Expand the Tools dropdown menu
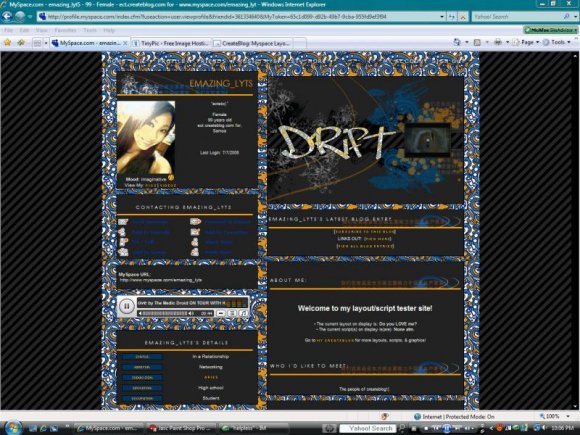The height and width of the screenshot is (435, 580). pos(556,42)
